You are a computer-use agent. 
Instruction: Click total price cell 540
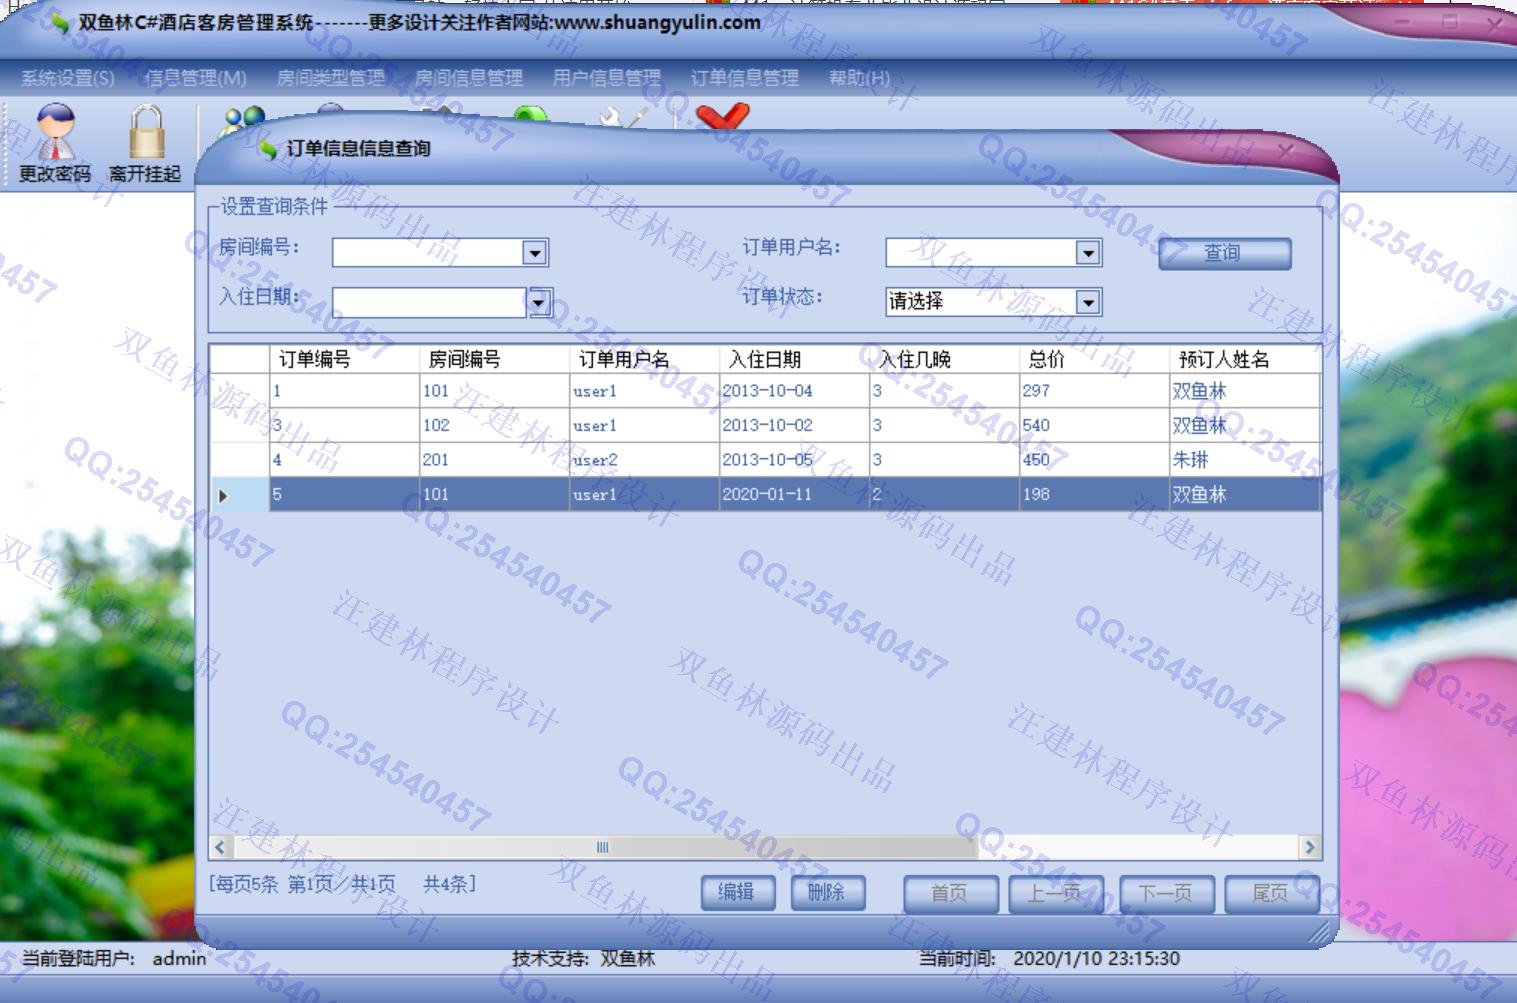1094,425
